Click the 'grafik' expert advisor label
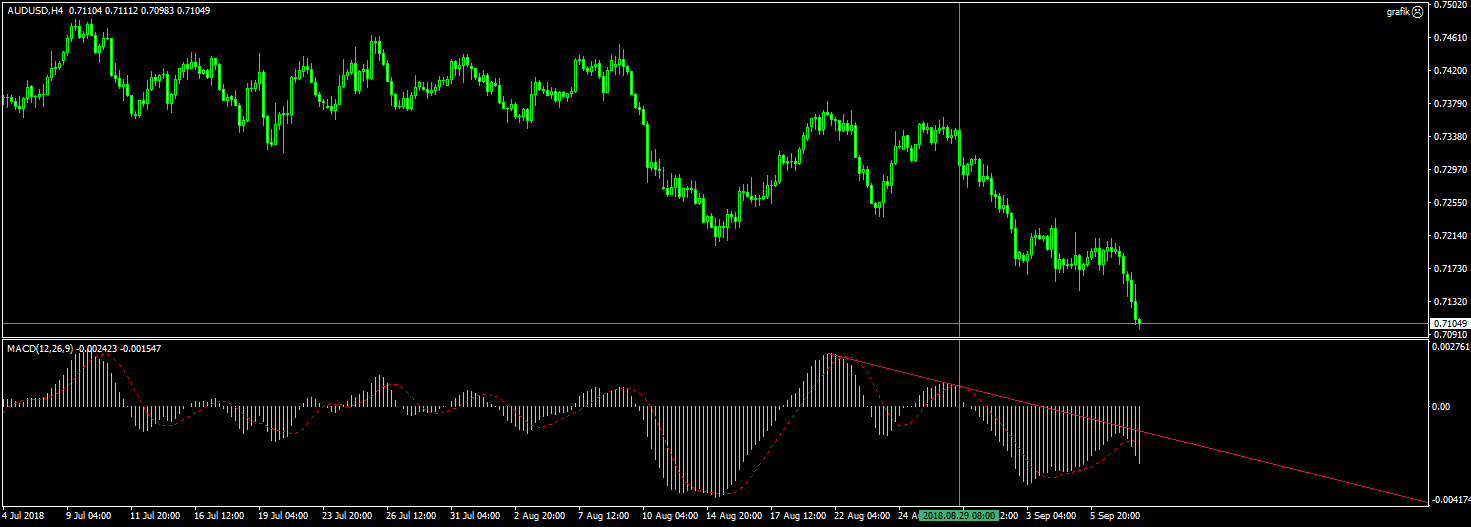Viewport: 1471px width, 527px height. pos(1398,12)
